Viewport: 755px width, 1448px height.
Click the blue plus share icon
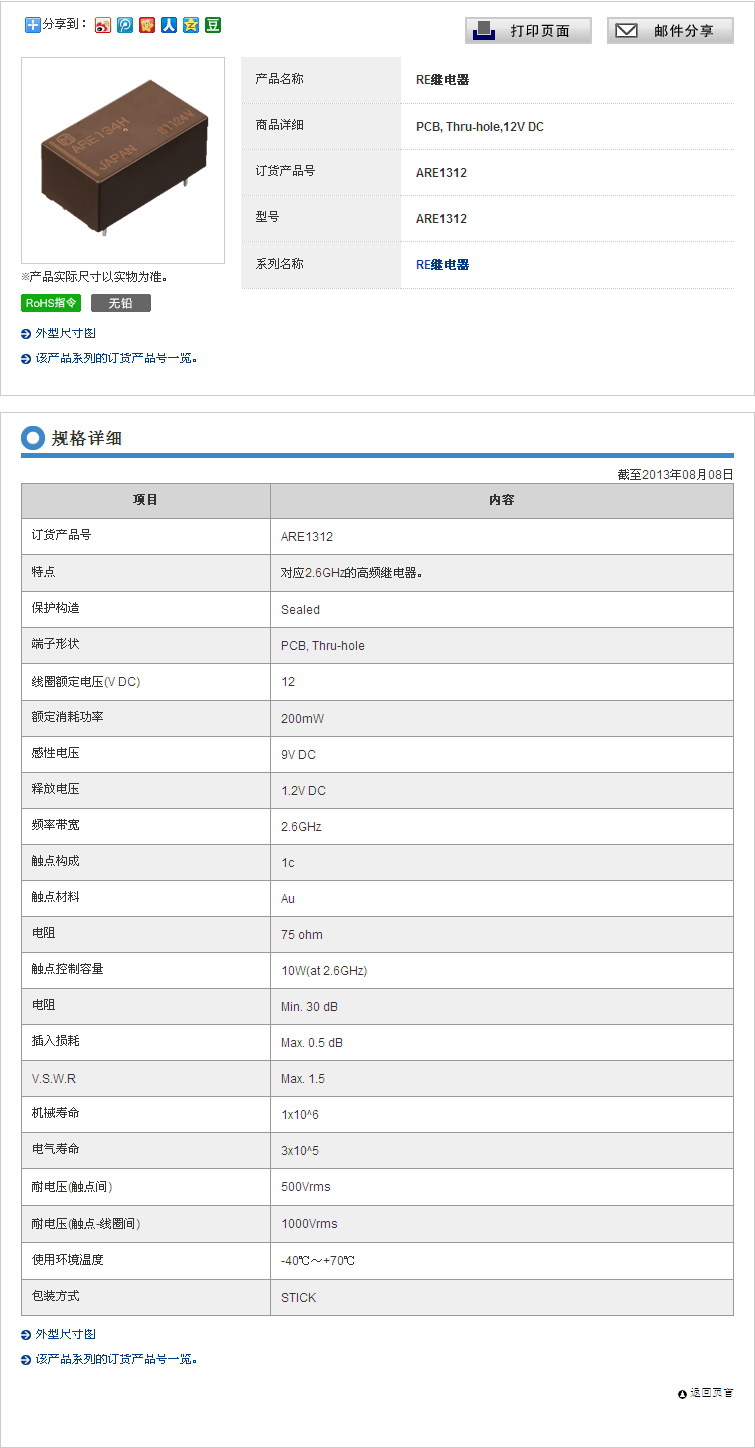[x=32, y=25]
